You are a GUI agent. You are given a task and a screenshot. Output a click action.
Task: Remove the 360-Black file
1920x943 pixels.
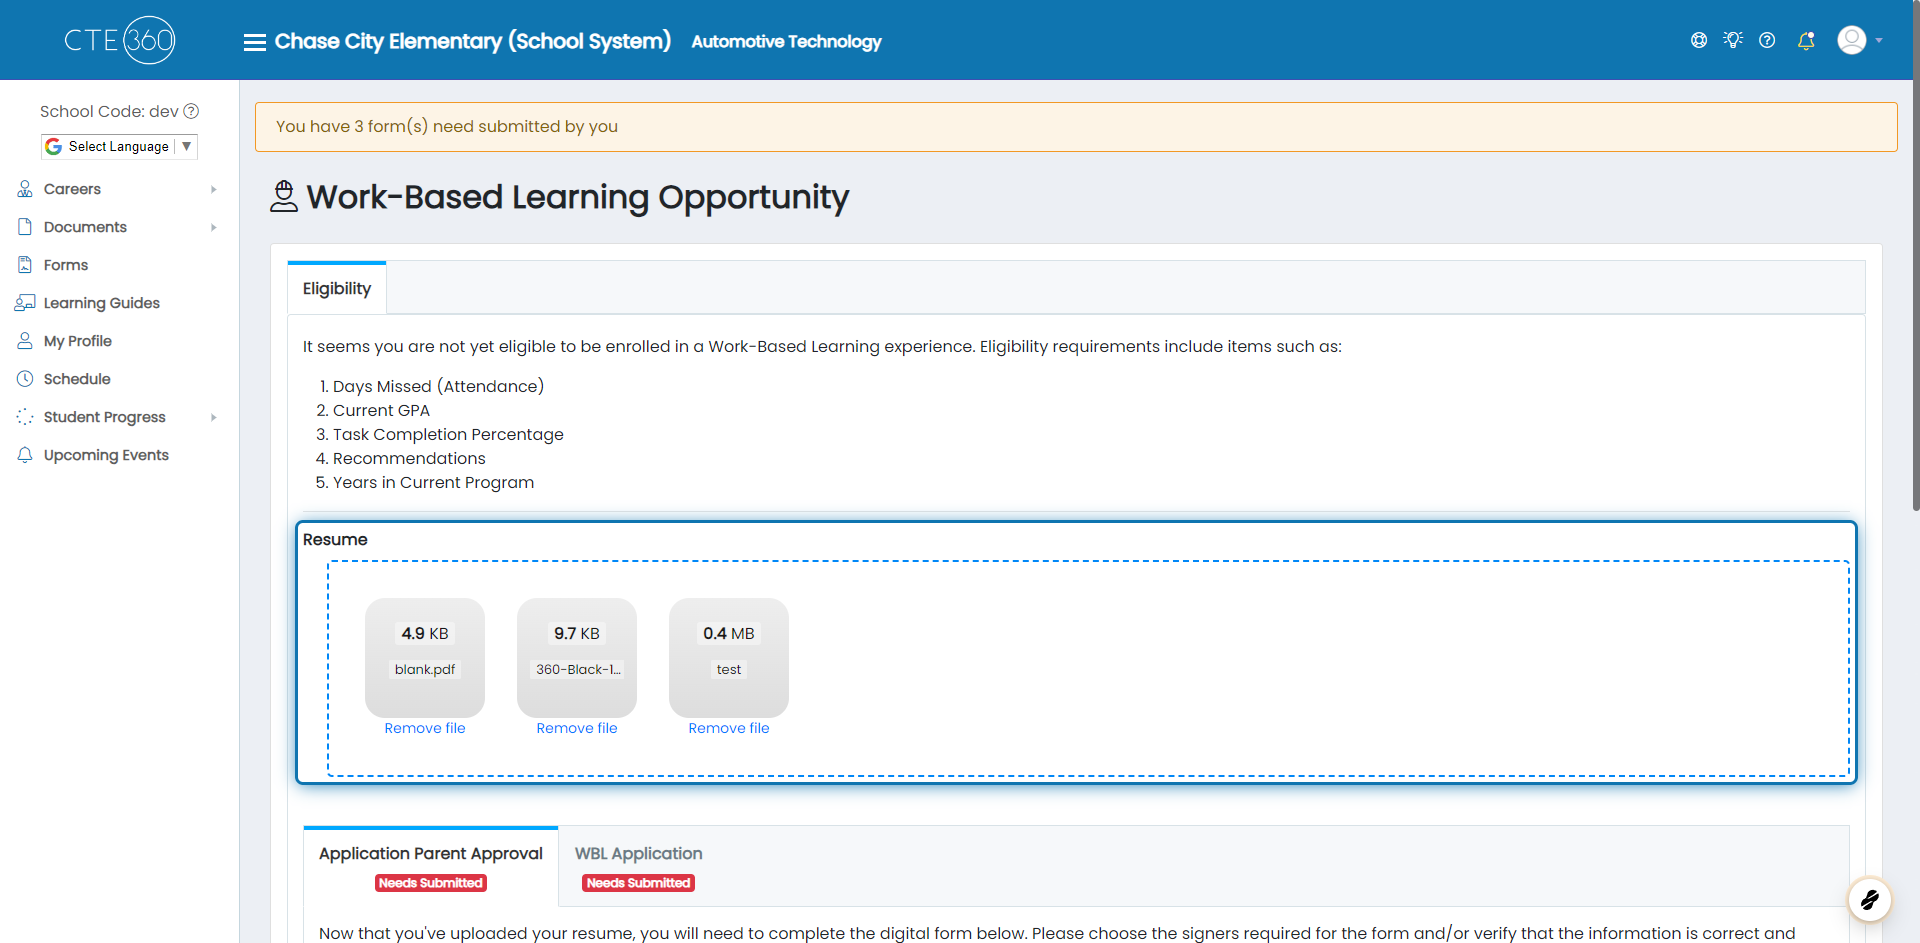point(577,728)
